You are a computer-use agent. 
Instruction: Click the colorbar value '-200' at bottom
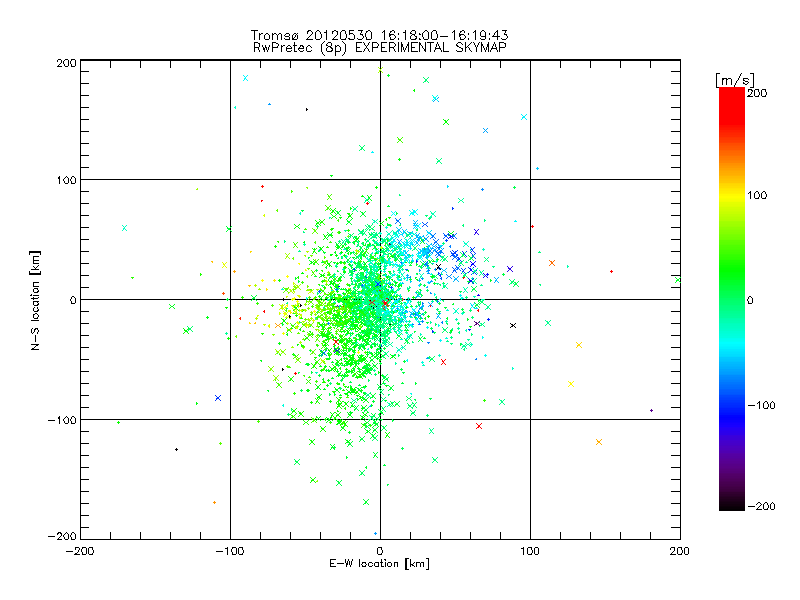[761, 506]
